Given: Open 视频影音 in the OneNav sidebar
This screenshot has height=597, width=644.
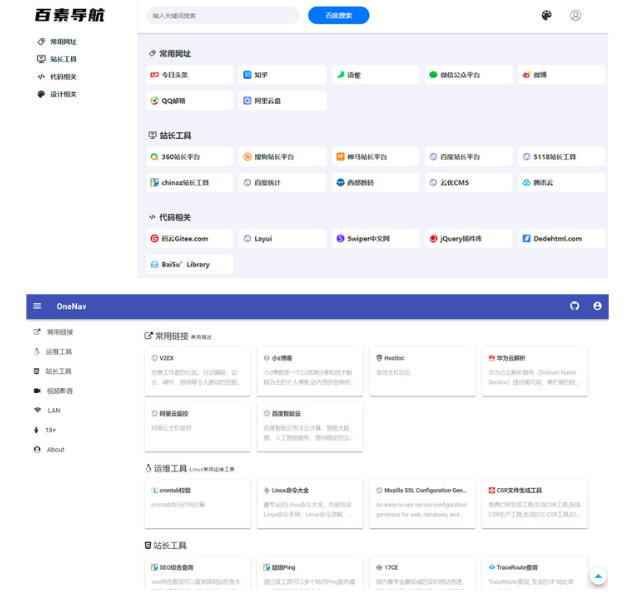Looking at the screenshot, I should click(59, 391).
